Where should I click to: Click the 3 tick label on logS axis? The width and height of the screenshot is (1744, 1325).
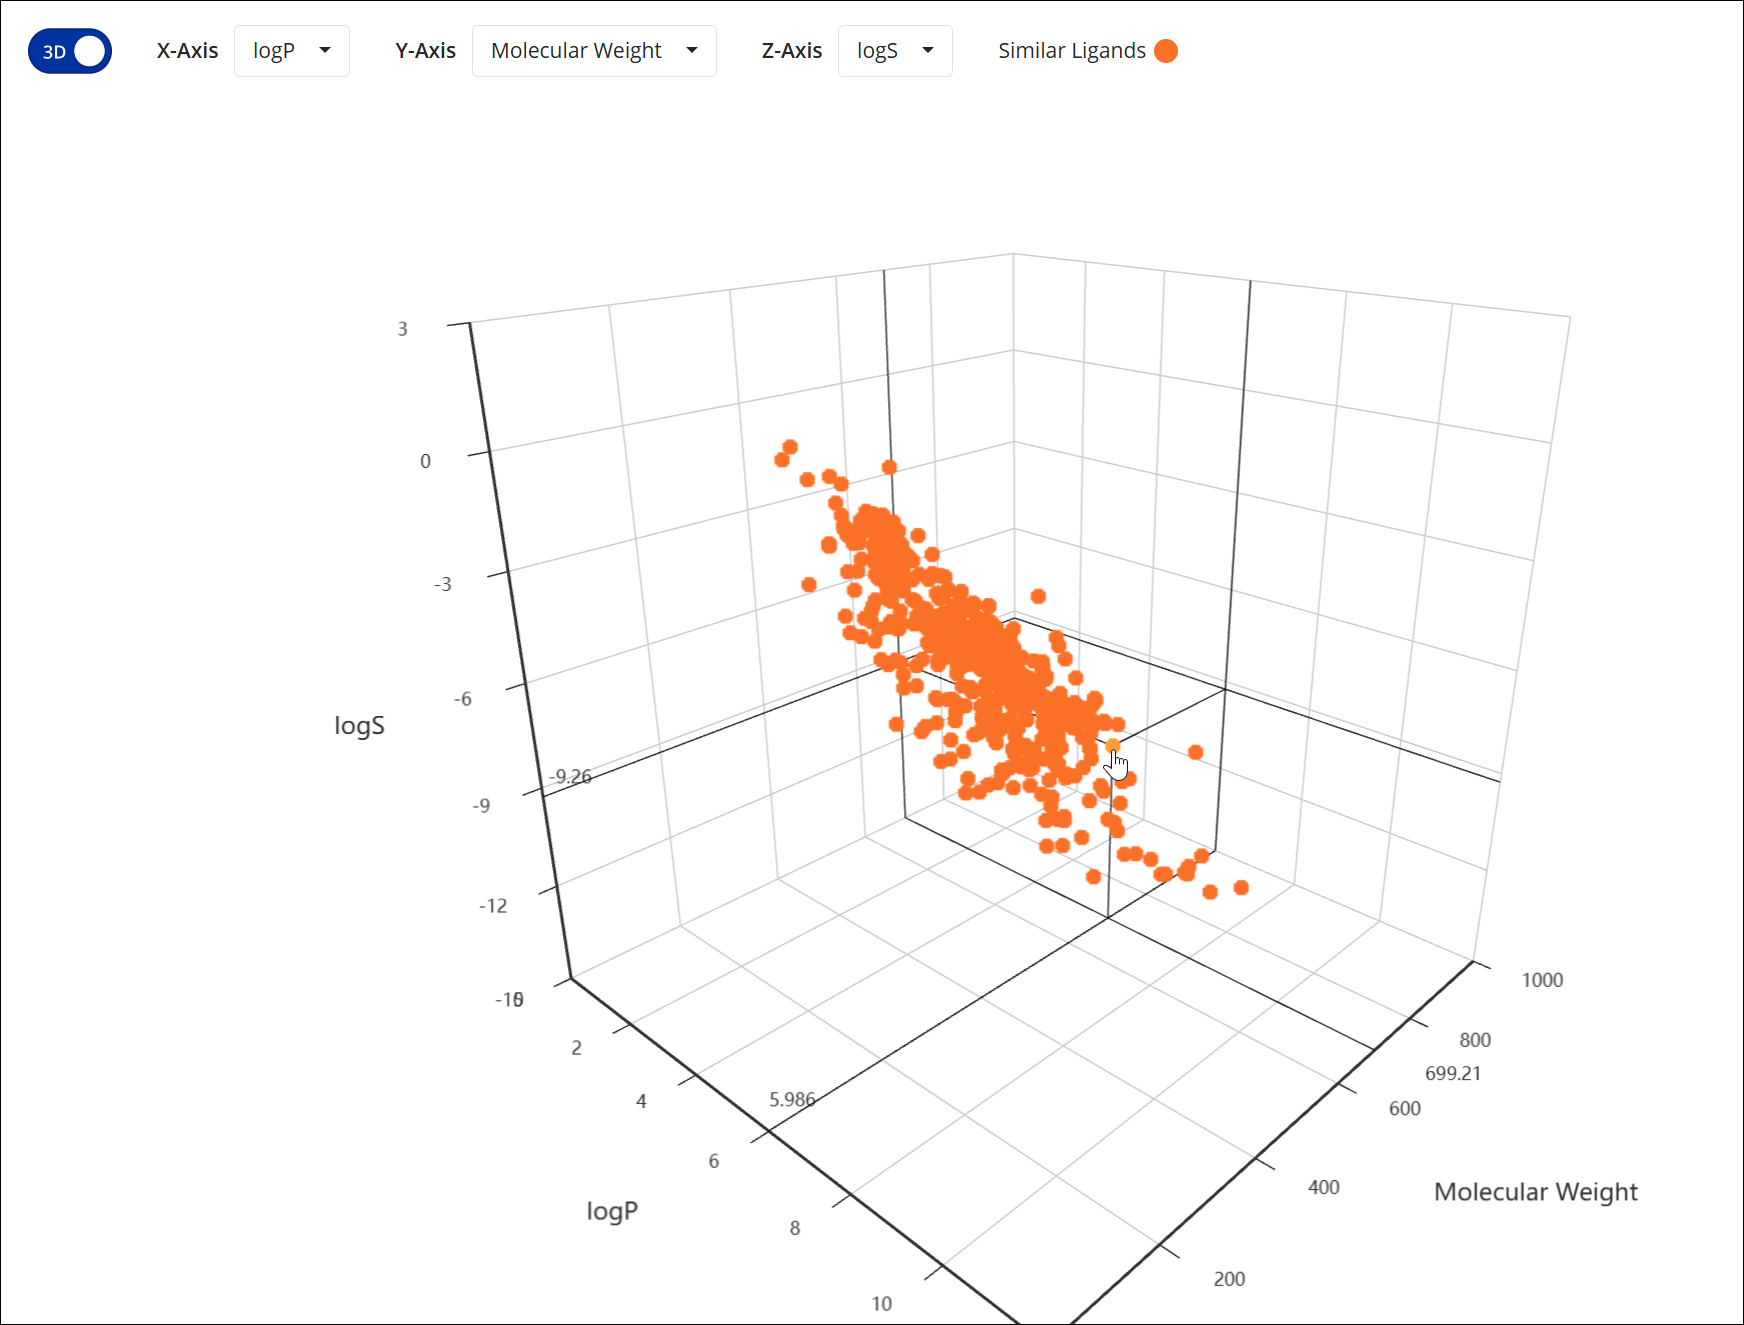403,329
